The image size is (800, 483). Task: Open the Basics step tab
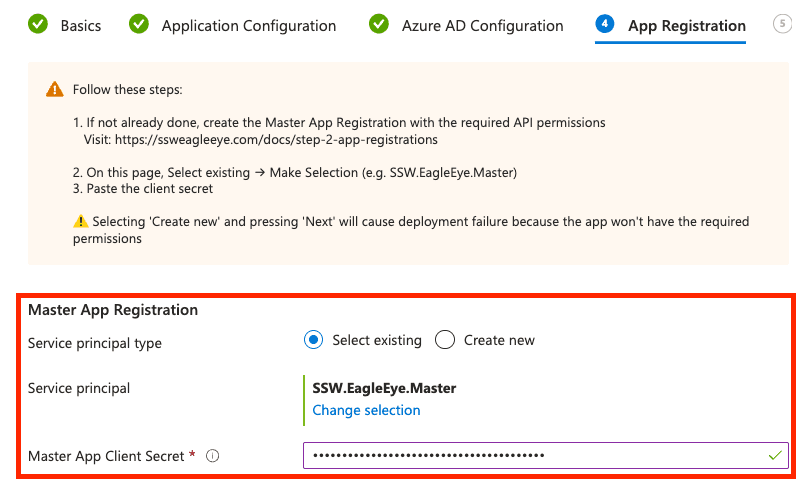[x=81, y=26]
